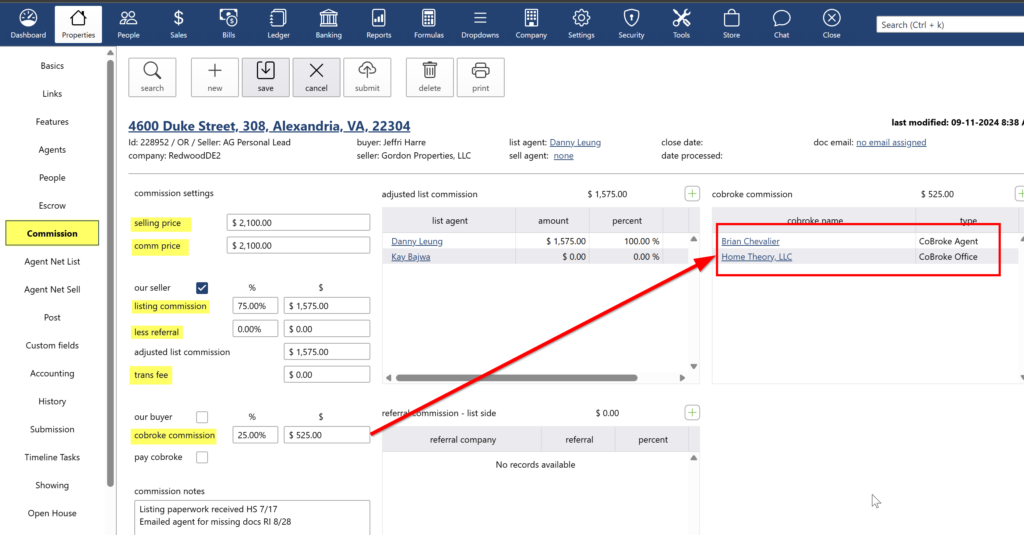Click the left sidebar vertical scrollbar
1024x535 pixels.
(110, 273)
